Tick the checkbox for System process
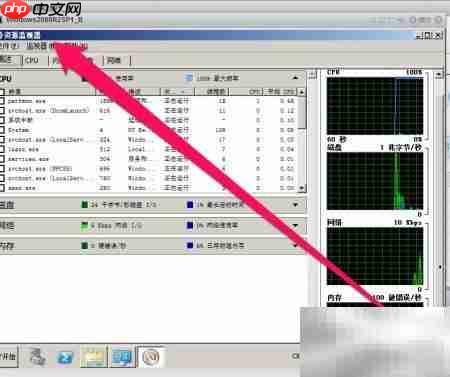This screenshot has width=450, height=377. point(2,130)
